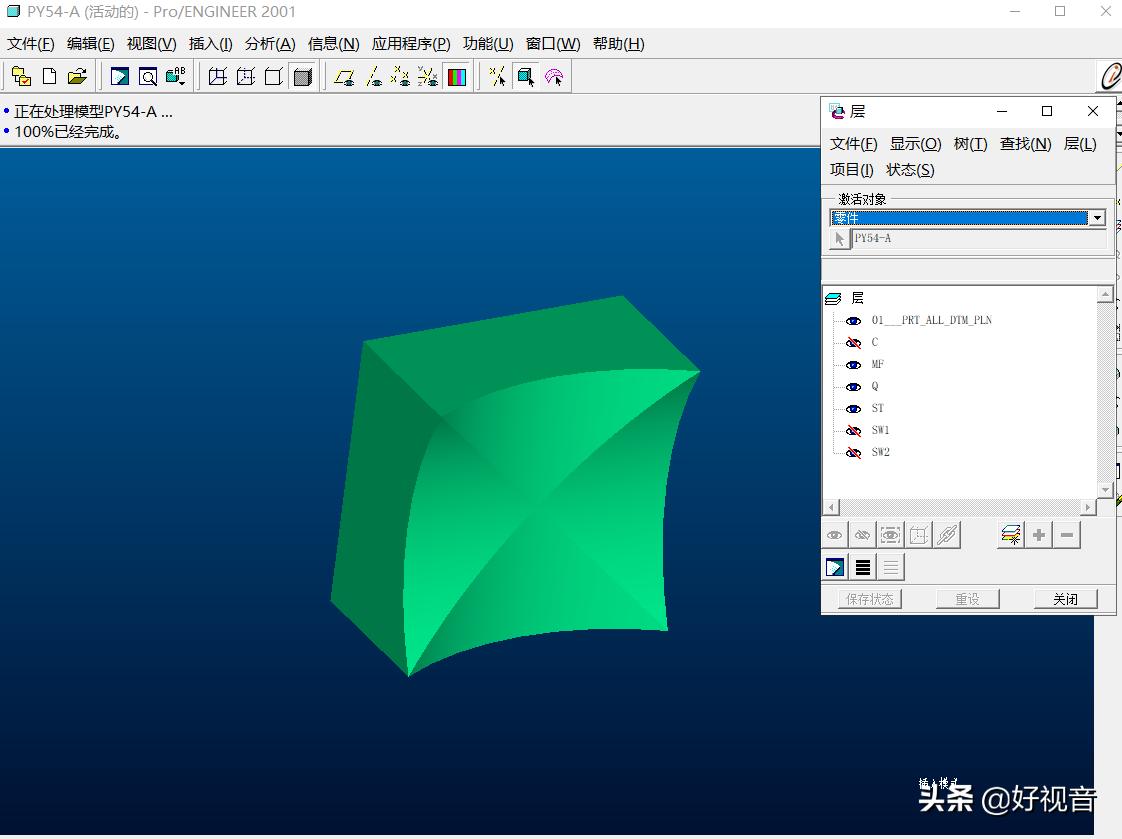Open the active object dropdown
This screenshot has width=1122, height=839.
pos(1097,218)
